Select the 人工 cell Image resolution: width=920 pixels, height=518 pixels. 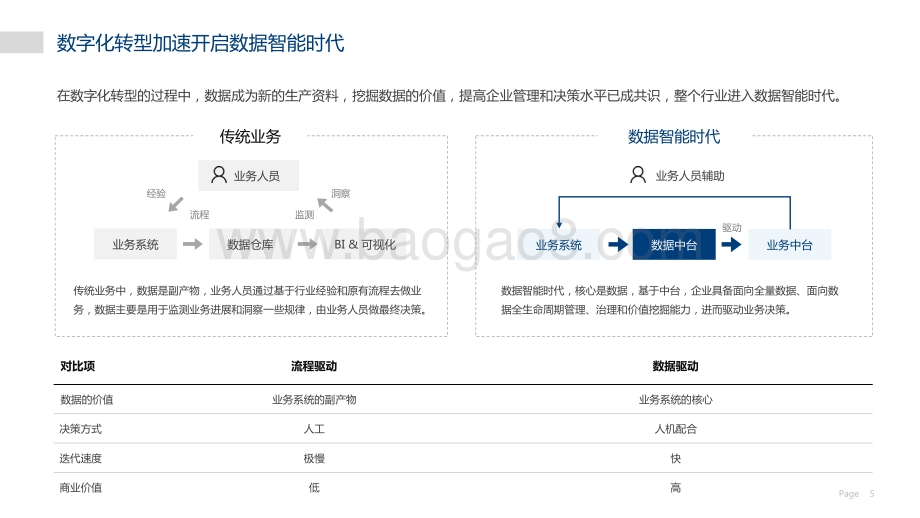tap(314, 429)
